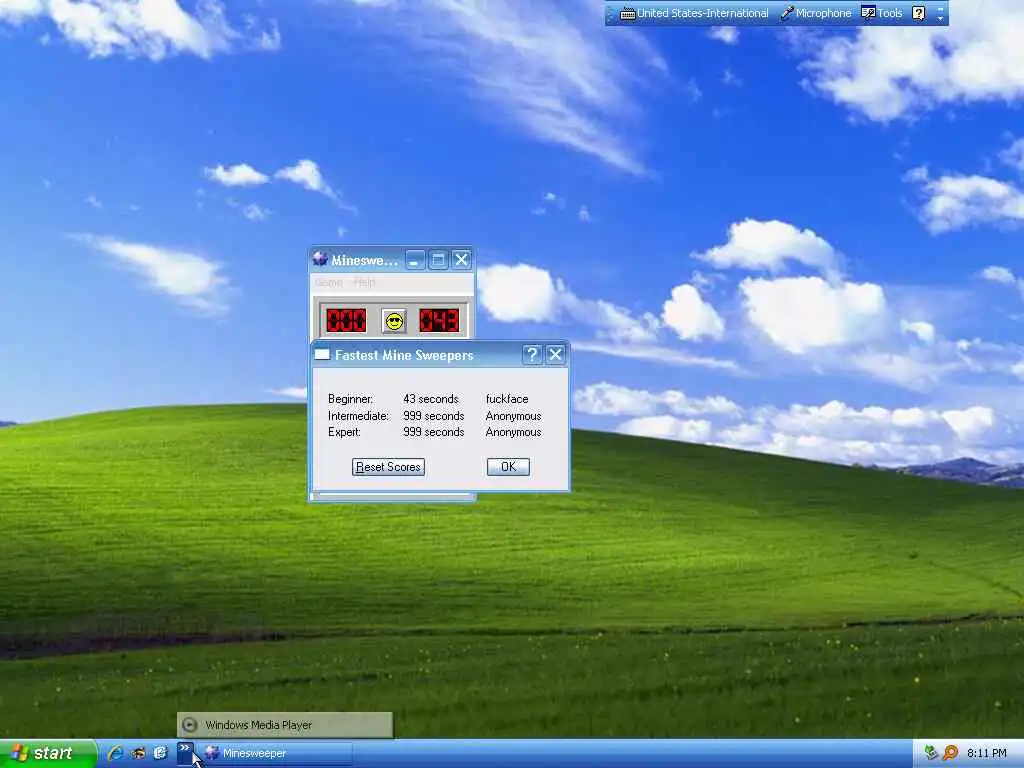Open the Tools menu on language bar
The height and width of the screenshot is (768, 1024).
pyautogui.click(x=882, y=13)
